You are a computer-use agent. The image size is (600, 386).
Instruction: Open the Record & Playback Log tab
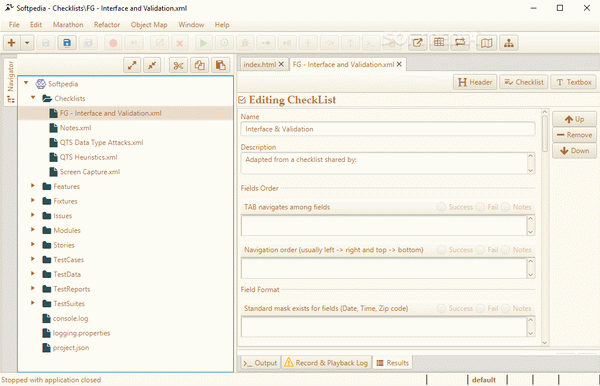326,363
